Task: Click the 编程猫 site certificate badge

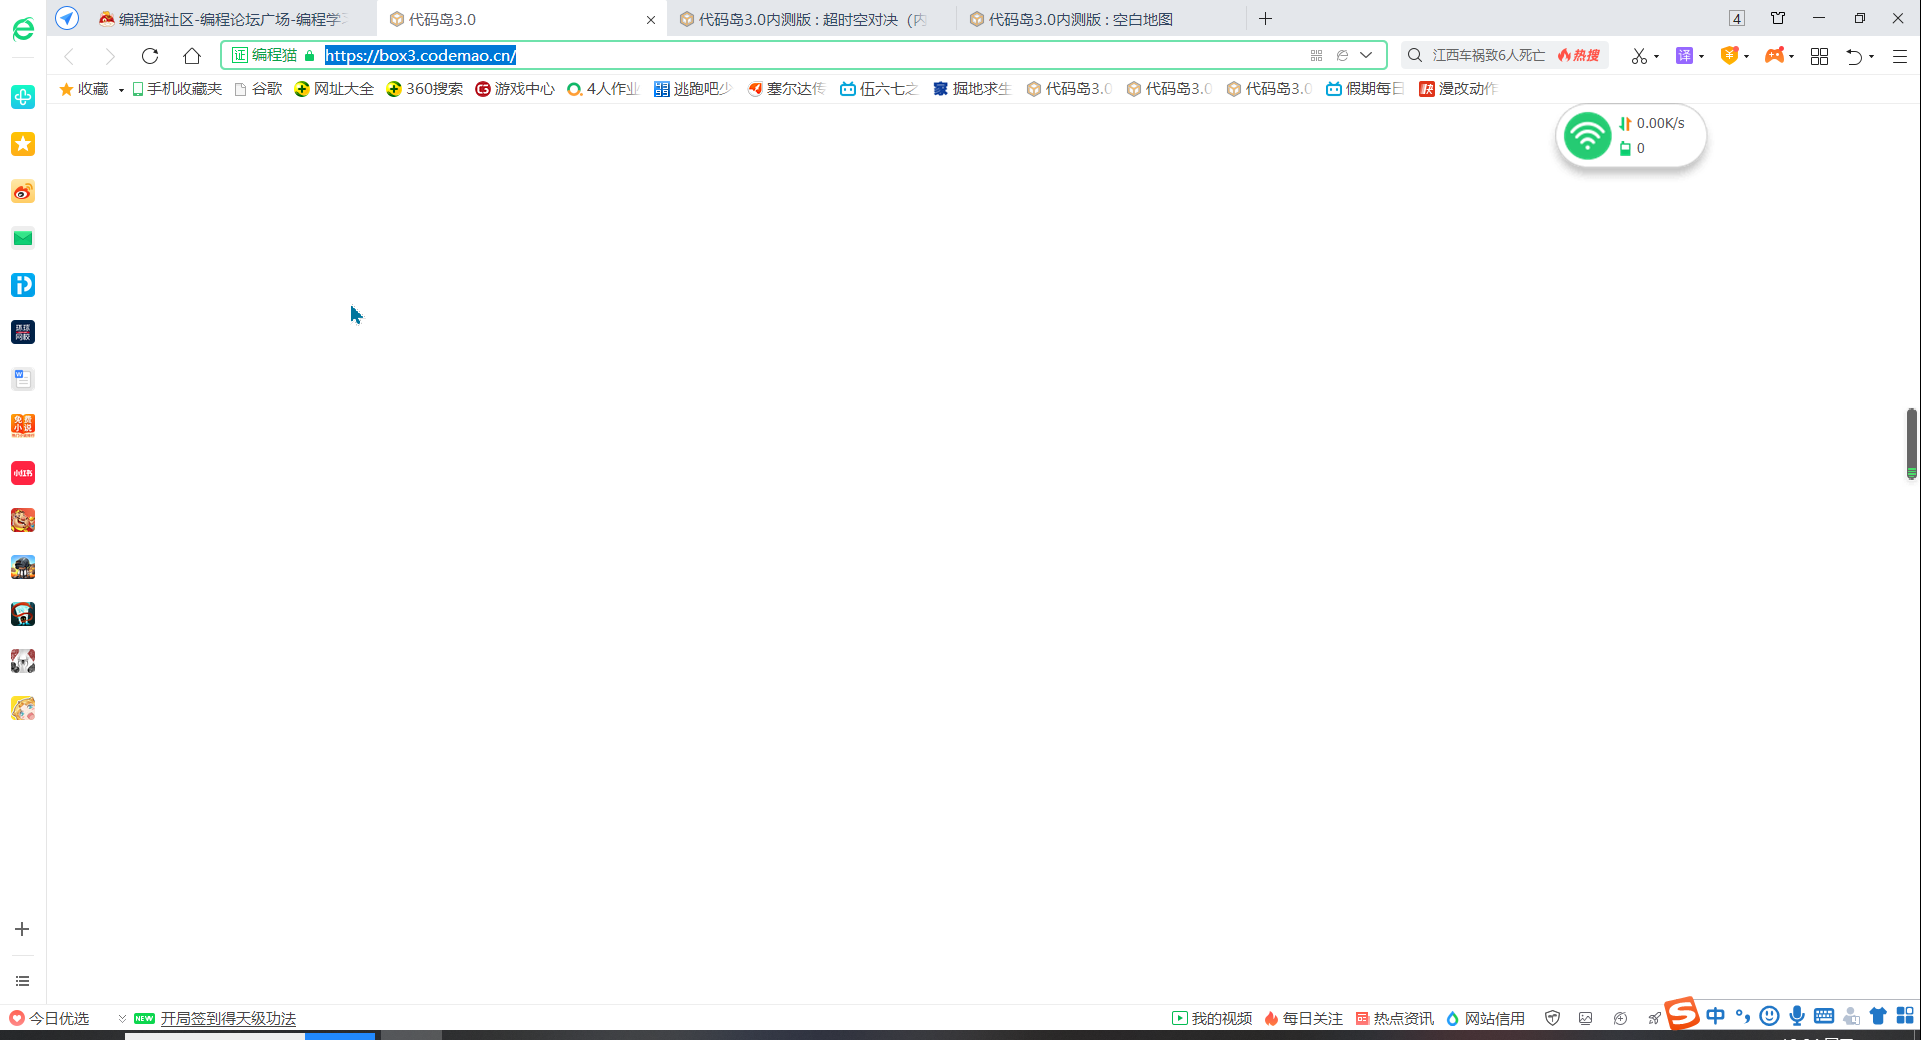Action: (x=265, y=56)
